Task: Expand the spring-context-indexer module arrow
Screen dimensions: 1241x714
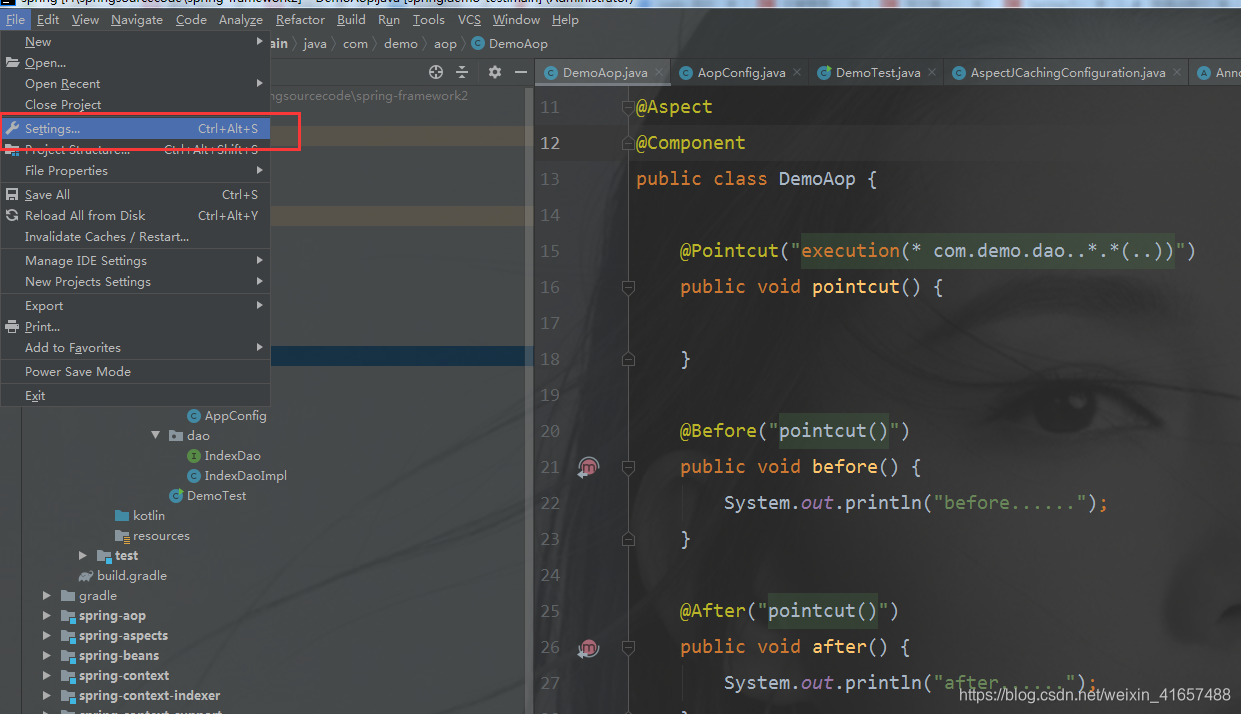Action: coord(47,696)
